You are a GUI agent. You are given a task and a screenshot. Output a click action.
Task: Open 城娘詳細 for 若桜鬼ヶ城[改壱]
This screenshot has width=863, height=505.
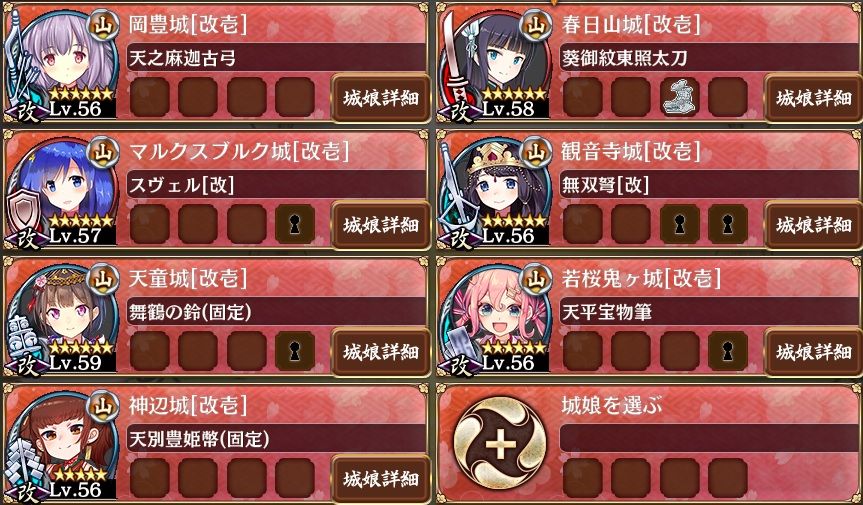click(x=813, y=352)
